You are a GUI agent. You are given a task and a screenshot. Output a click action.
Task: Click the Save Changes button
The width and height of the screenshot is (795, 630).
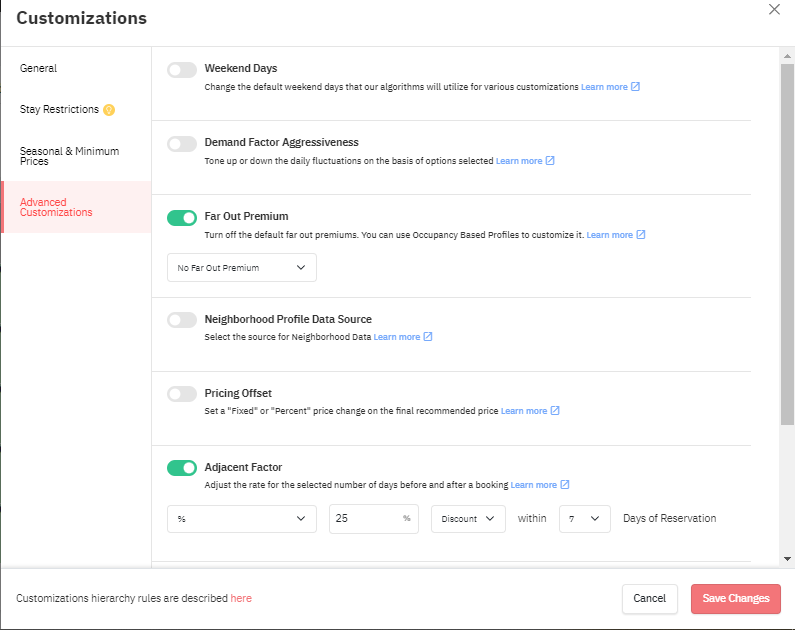click(x=736, y=599)
